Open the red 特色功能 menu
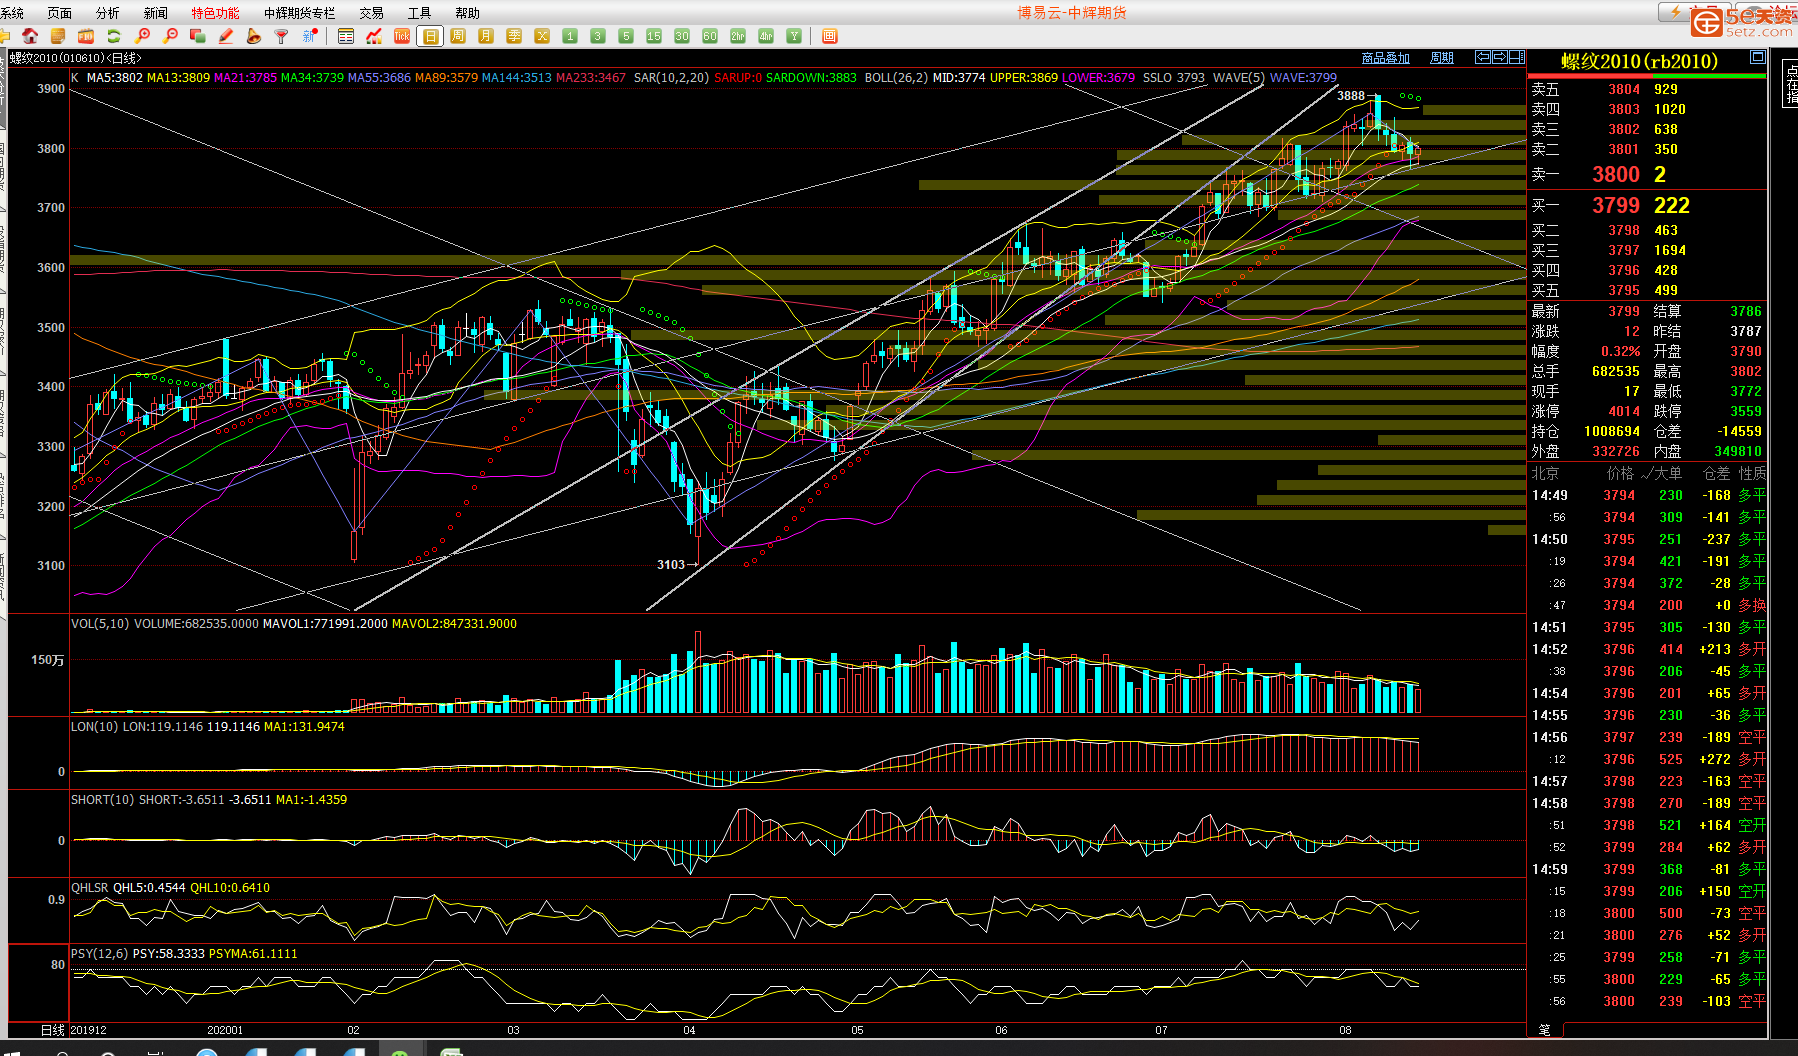Viewport: 1798px width, 1056px height. 216,13
